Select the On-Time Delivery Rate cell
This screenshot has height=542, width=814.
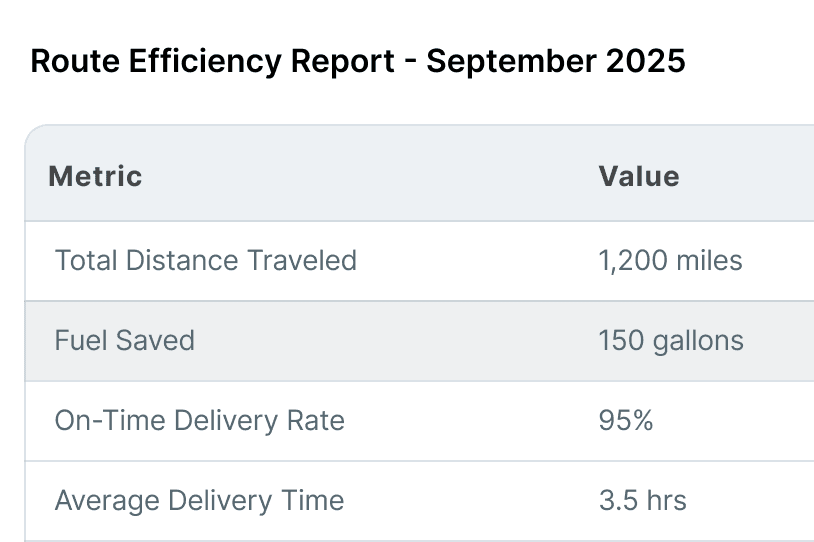tap(199, 421)
